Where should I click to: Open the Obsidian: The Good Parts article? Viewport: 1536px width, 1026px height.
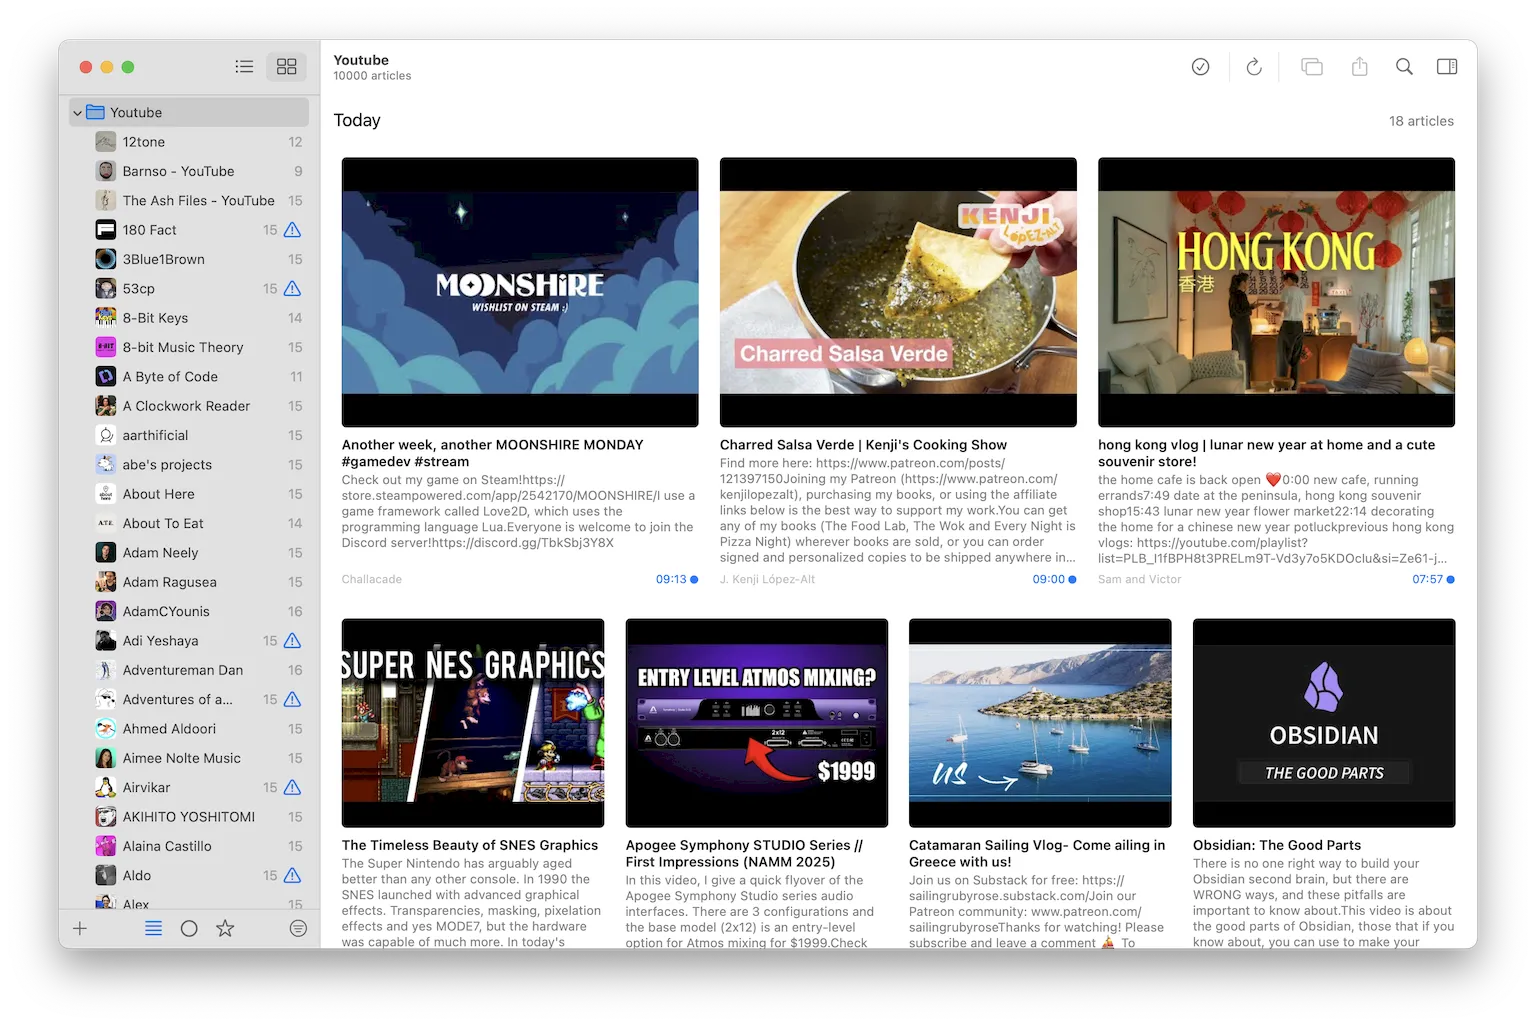pos(1278,844)
